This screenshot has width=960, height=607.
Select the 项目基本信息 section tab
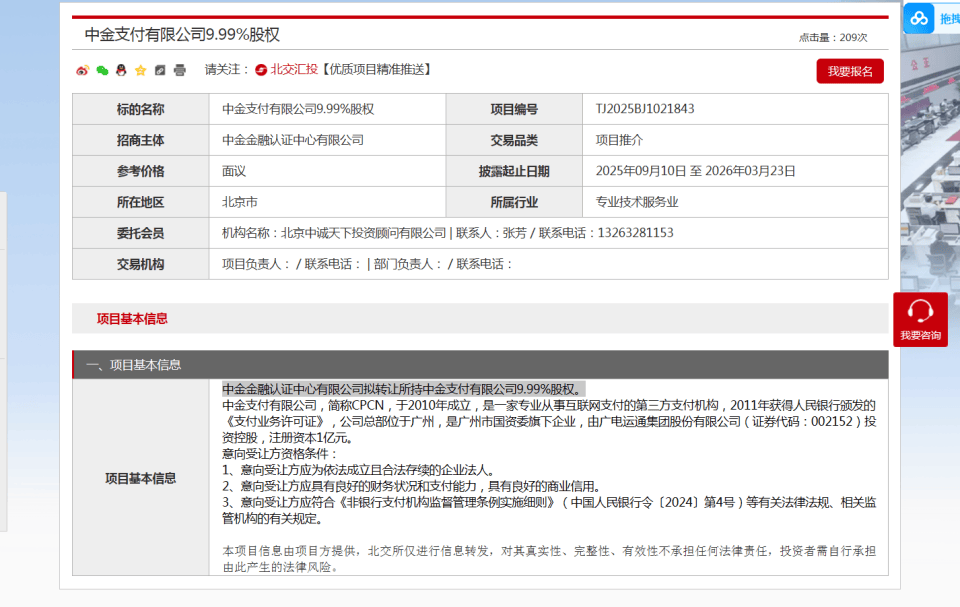click(x=132, y=319)
